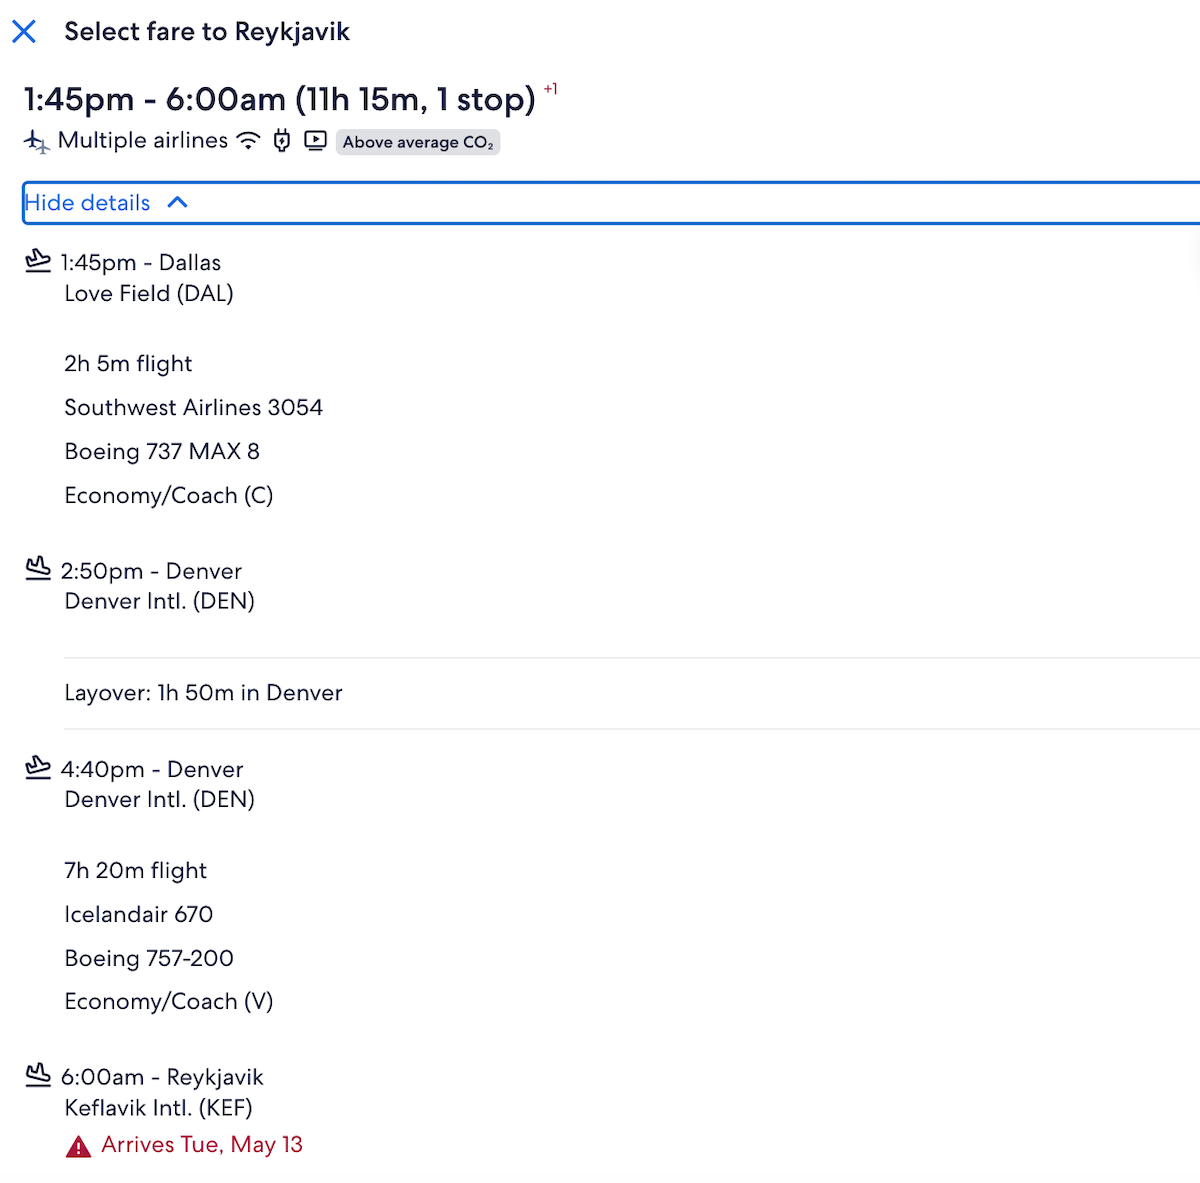Click the power outlet amenity icon
The width and height of the screenshot is (1200, 1183).
click(x=282, y=141)
